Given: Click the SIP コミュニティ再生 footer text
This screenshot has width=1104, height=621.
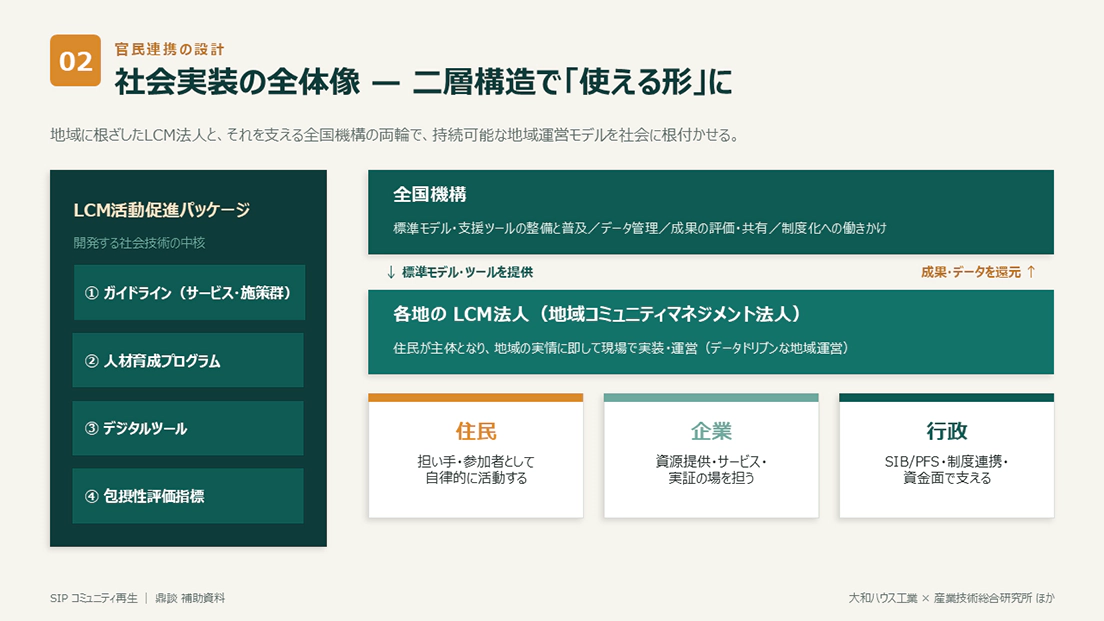Looking at the screenshot, I should (x=94, y=598).
